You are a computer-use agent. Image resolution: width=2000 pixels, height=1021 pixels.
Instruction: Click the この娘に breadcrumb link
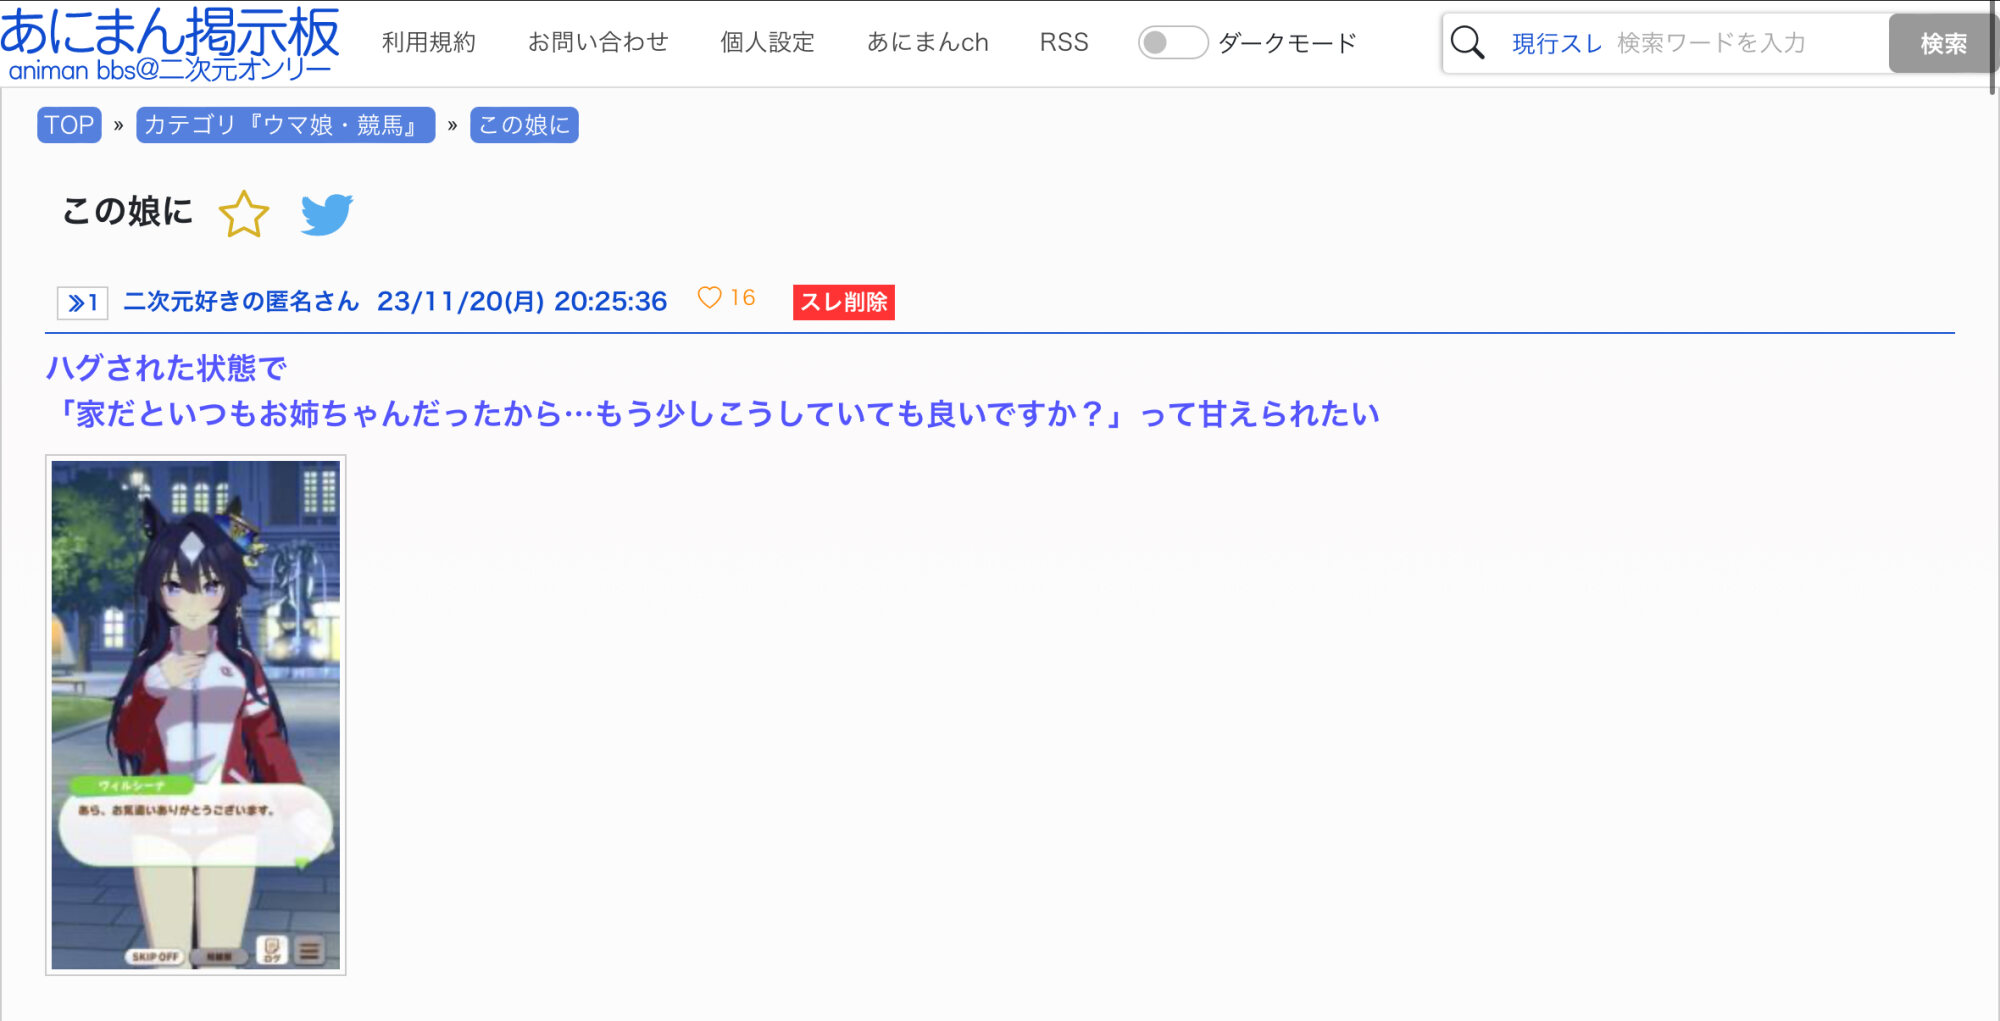[x=524, y=125]
